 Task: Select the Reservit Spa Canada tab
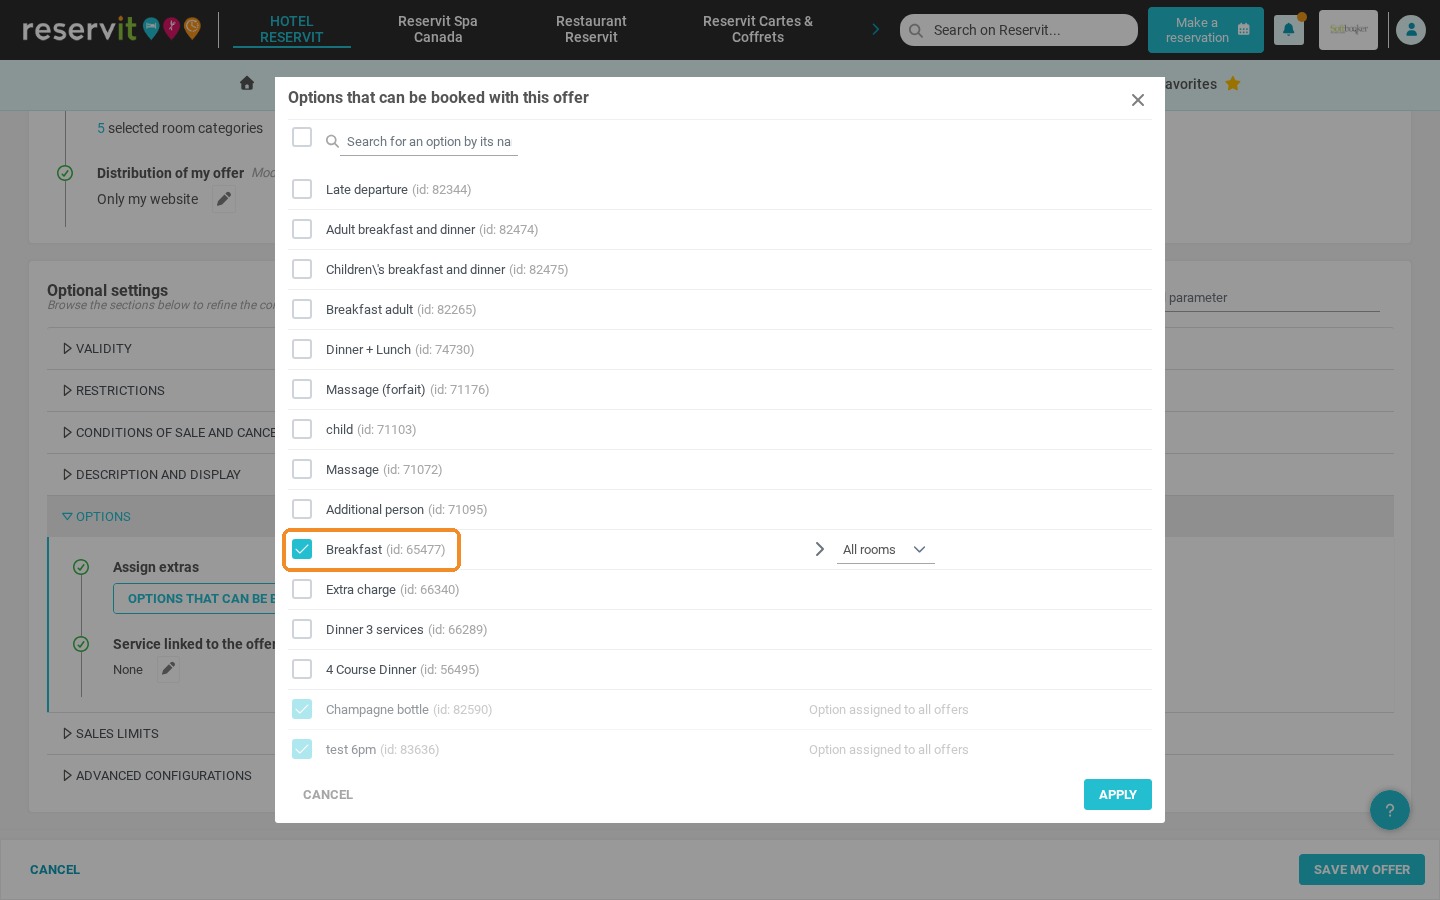[438, 29]
